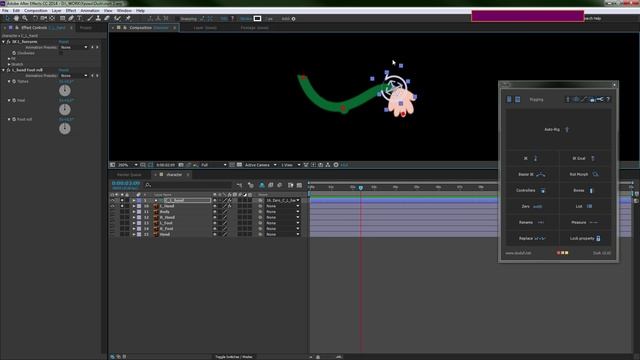640x360 pixels.
Task: Hide the L_Hand layer eye toggle
Action: pos(112,206)
